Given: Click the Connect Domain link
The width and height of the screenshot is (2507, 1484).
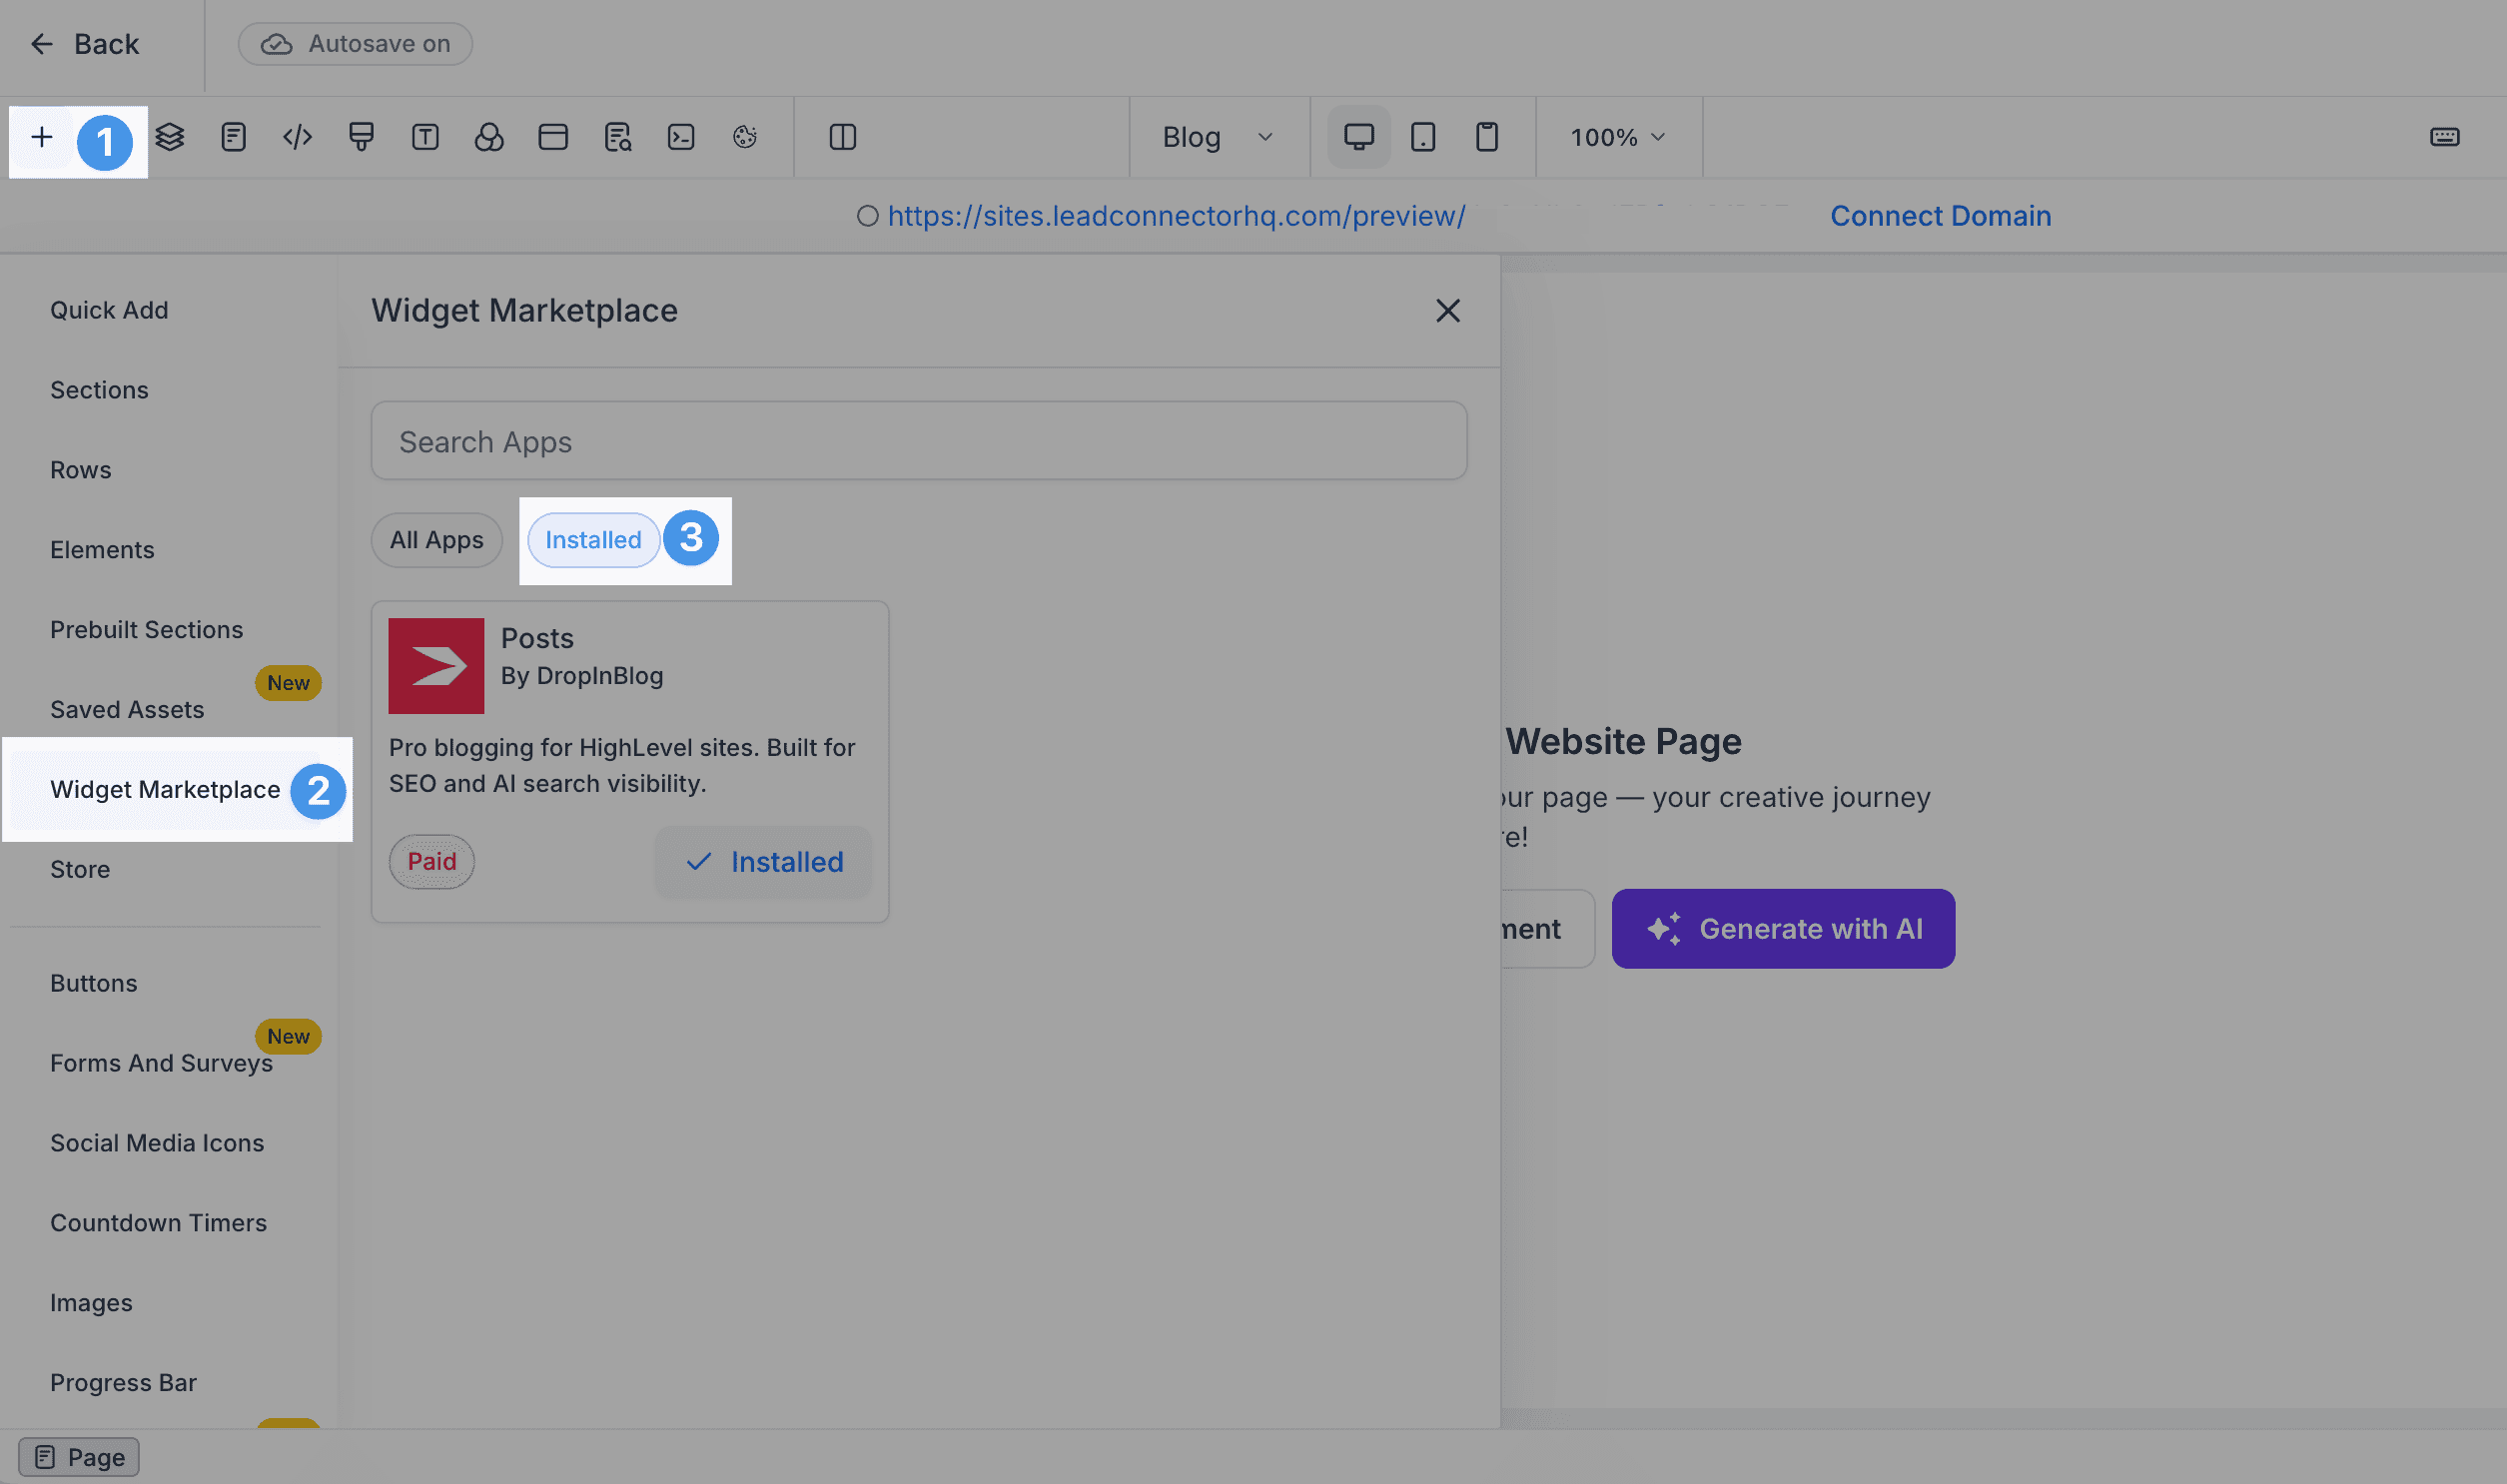Looking at the screenshot, I should click(1940, 216).
